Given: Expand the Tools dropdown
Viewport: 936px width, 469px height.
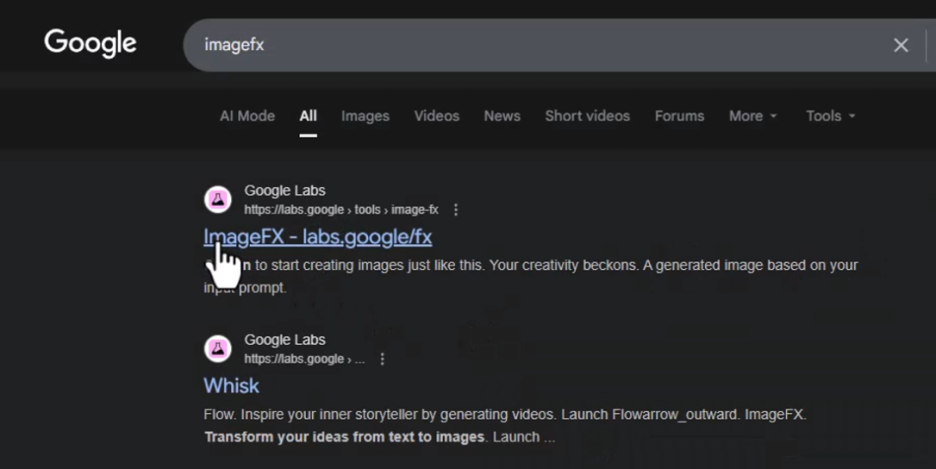Looking at the screenshot, I should [x=830, y=116].
